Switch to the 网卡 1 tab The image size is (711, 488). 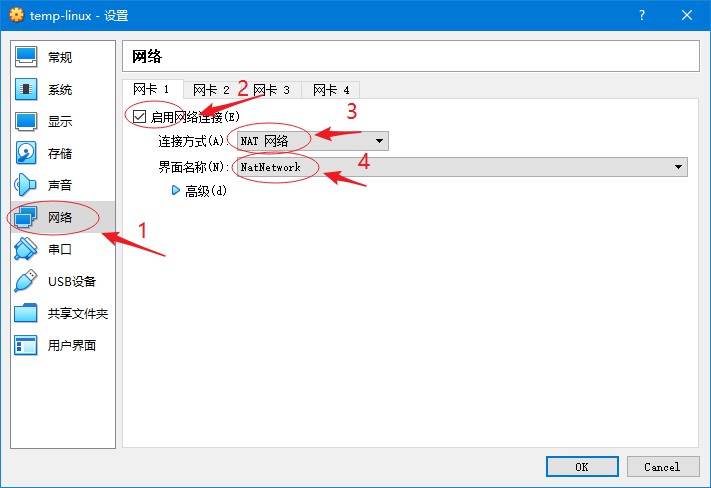click(x=152, y=89)
